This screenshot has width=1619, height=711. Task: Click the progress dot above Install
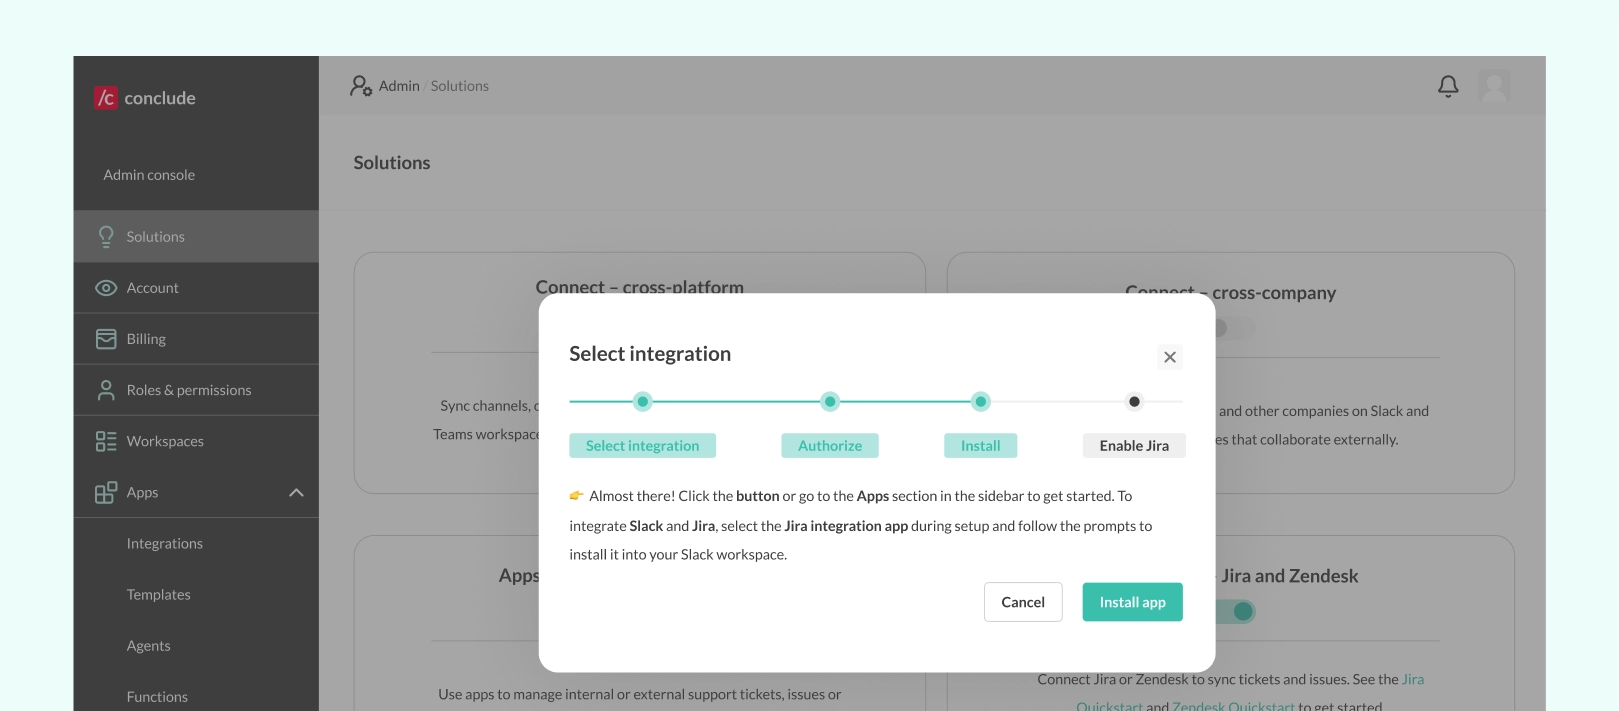click(981, 402)
